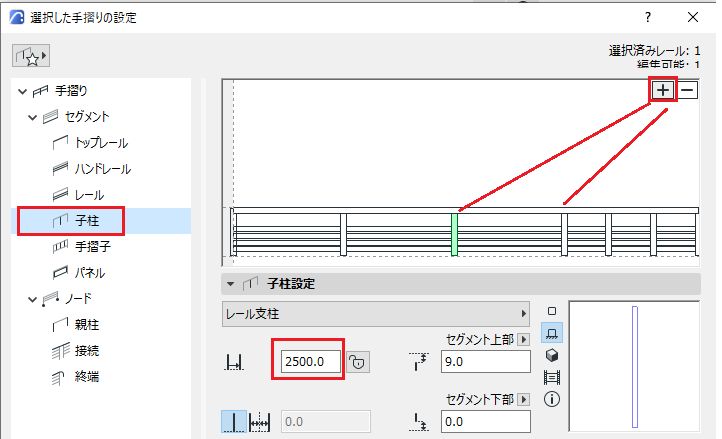Remove a post with minus button
Image resolution: width=722 pixels, height=439 pixels.
pos(688,90)
